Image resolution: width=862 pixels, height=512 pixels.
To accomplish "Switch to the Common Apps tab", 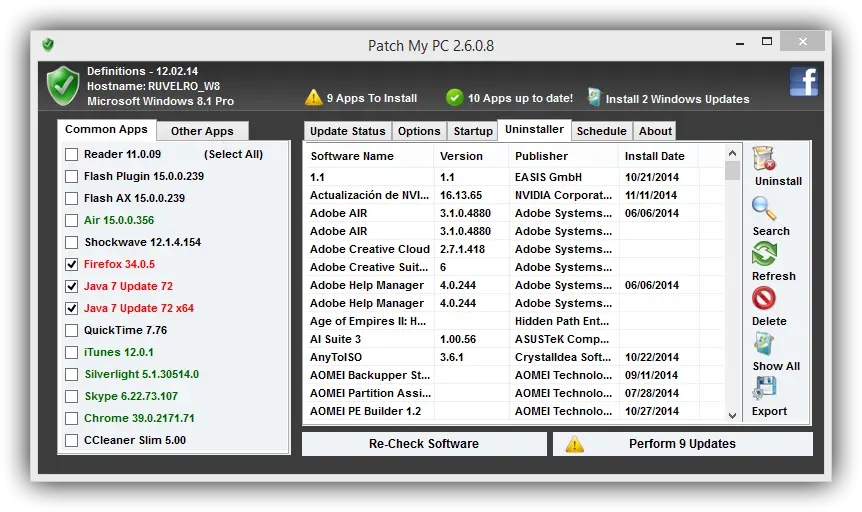I will 106,129.
